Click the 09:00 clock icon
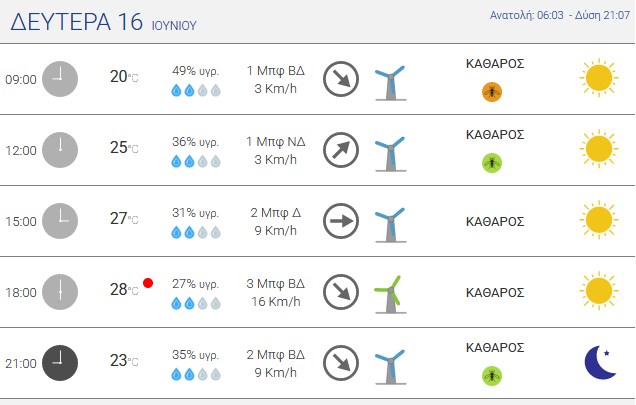Viewport: 636px width, 405px height. [60, 79]
